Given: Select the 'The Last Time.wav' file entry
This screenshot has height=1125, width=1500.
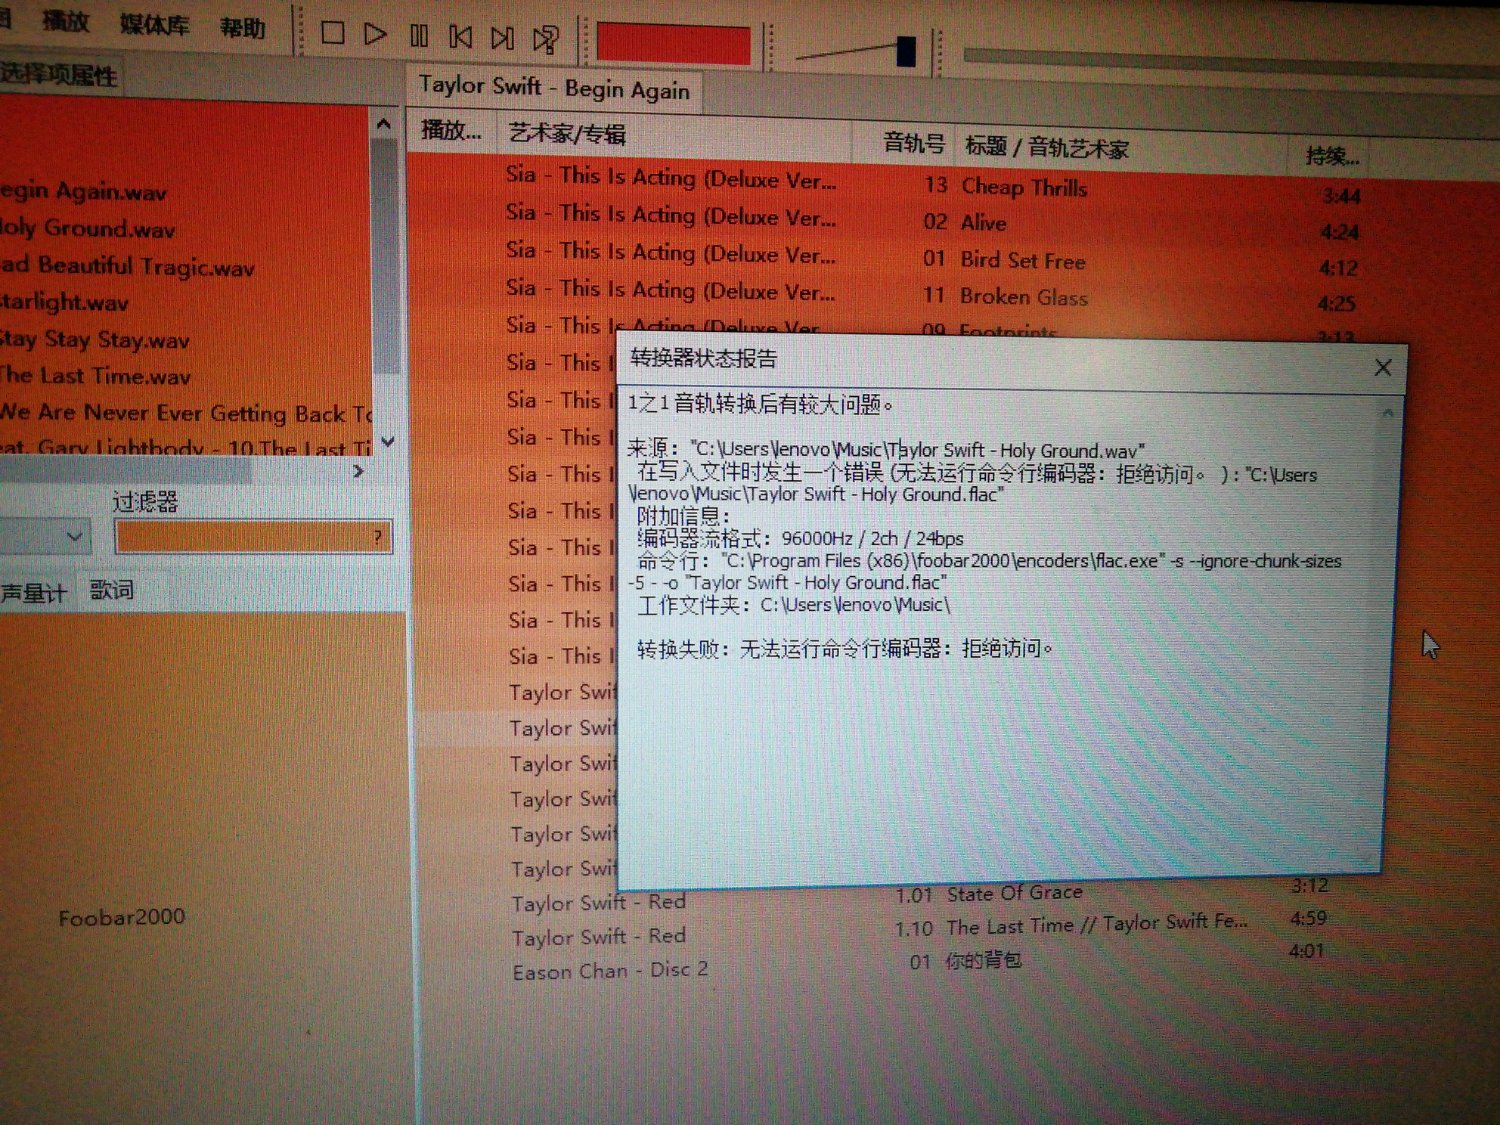Looking at the screenshot, I should click(95, 376).
